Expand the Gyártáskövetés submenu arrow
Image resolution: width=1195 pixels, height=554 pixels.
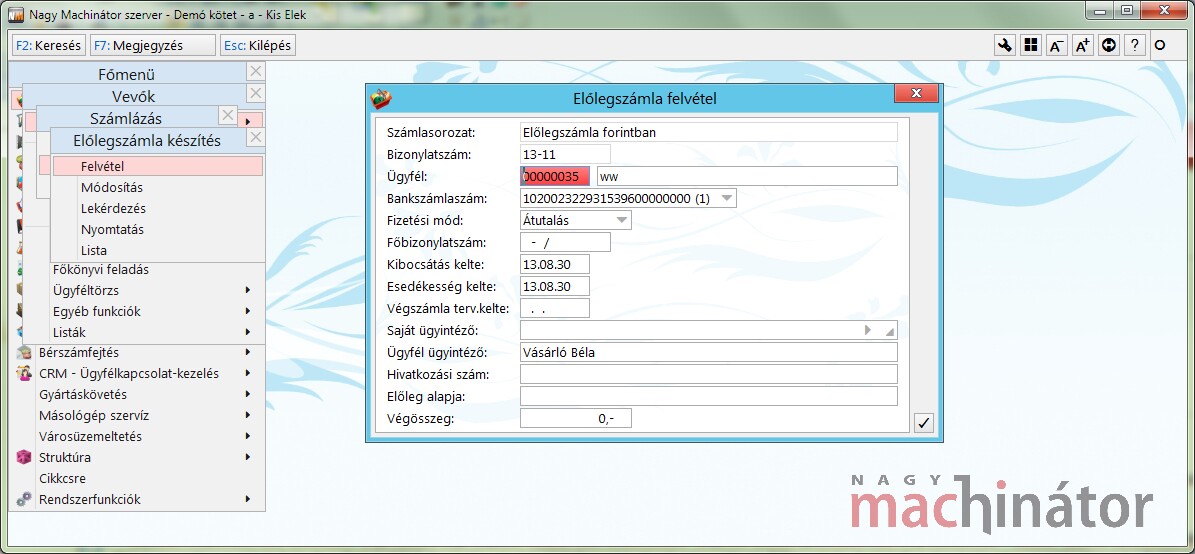pos(248,395)
